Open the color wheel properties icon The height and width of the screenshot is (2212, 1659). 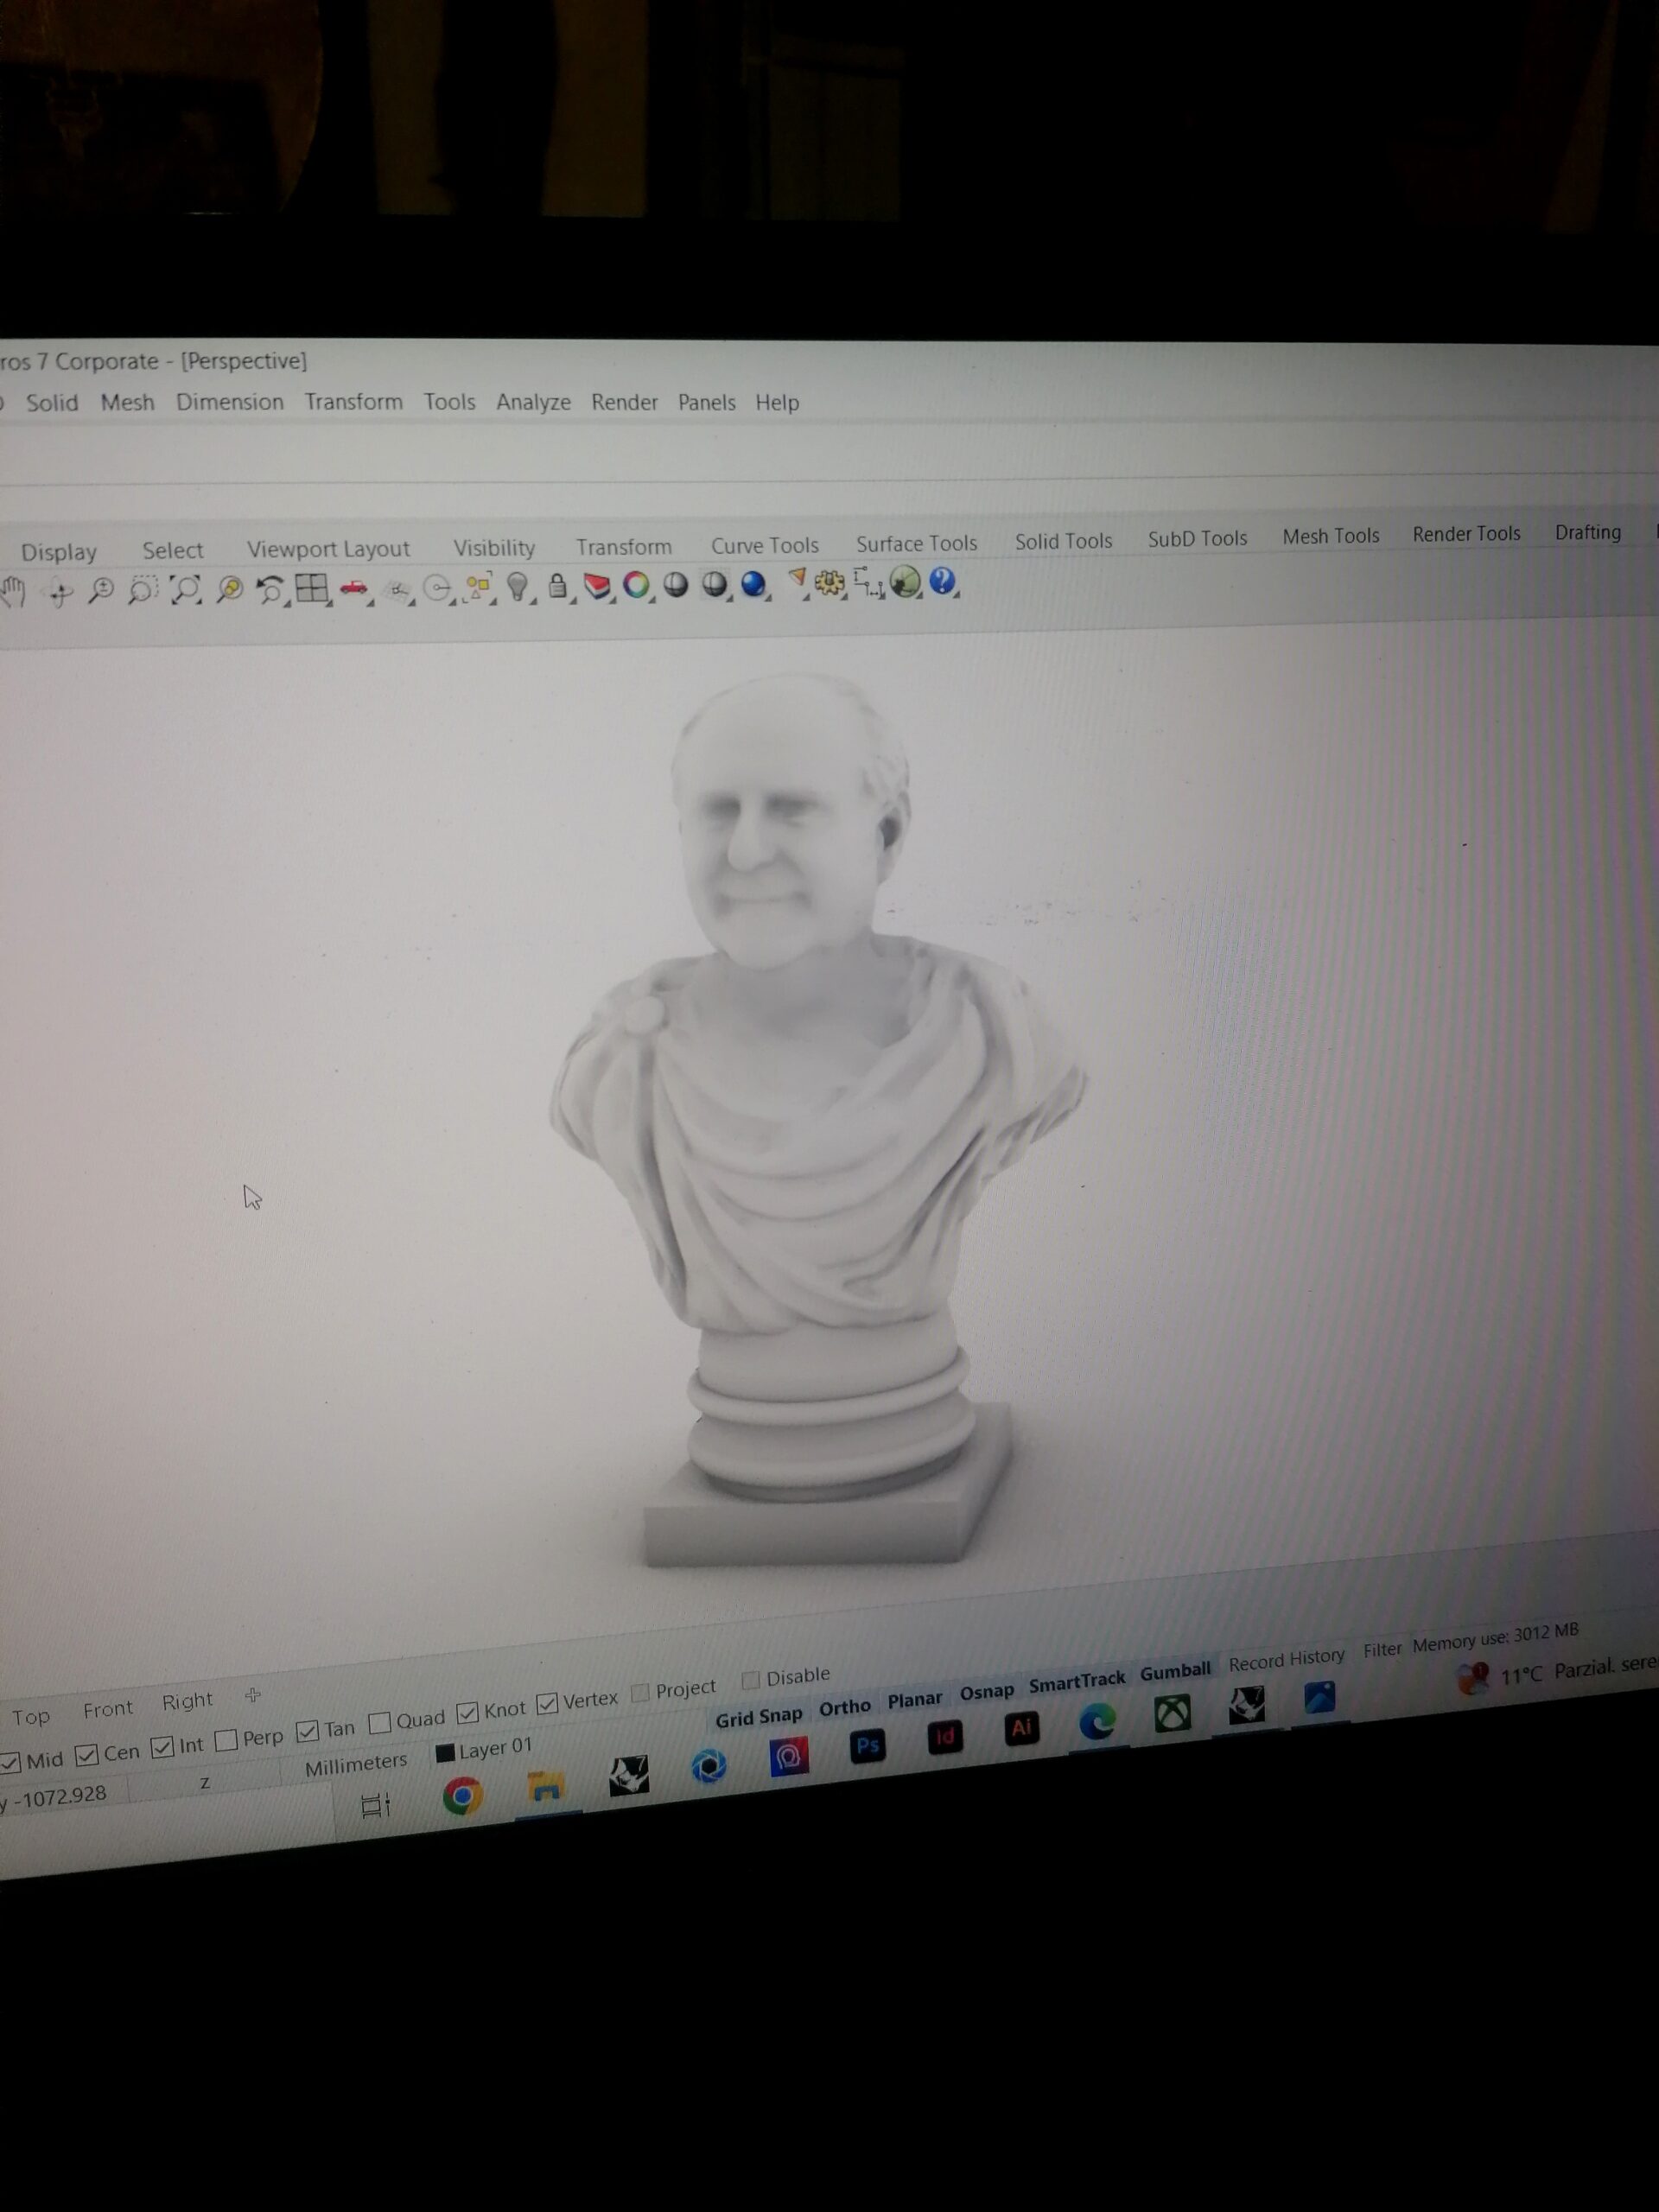click(x=636, y=585)
